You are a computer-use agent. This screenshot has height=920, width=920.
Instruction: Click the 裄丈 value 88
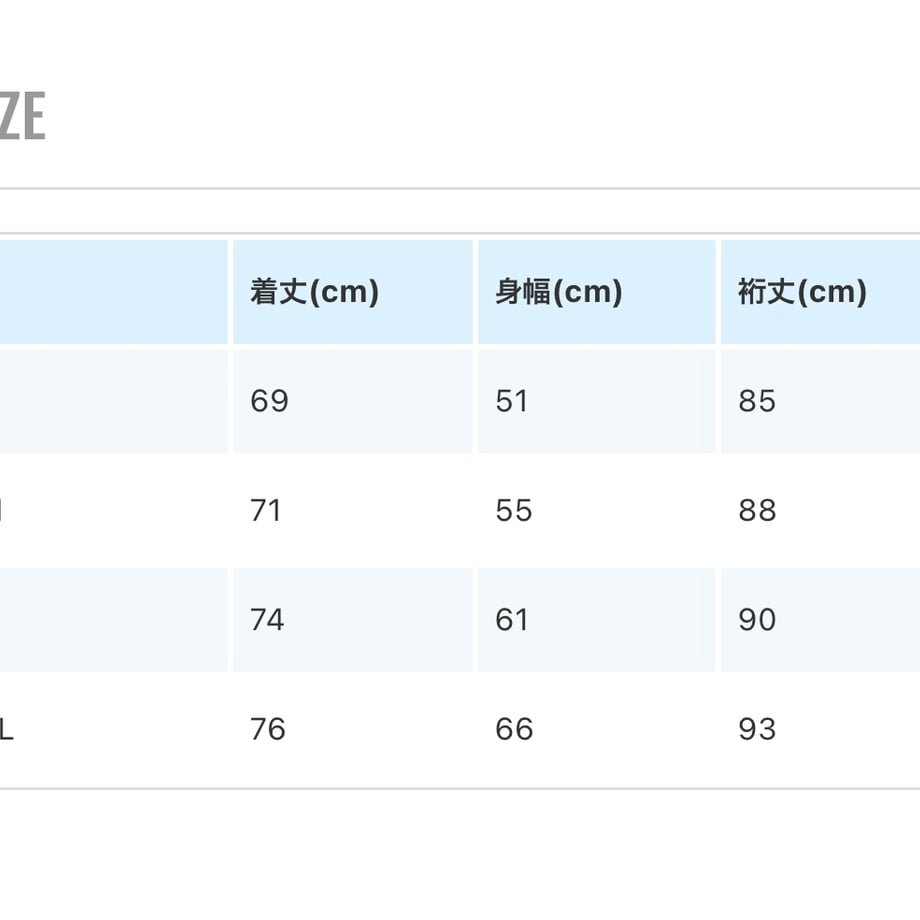(757, 510)
